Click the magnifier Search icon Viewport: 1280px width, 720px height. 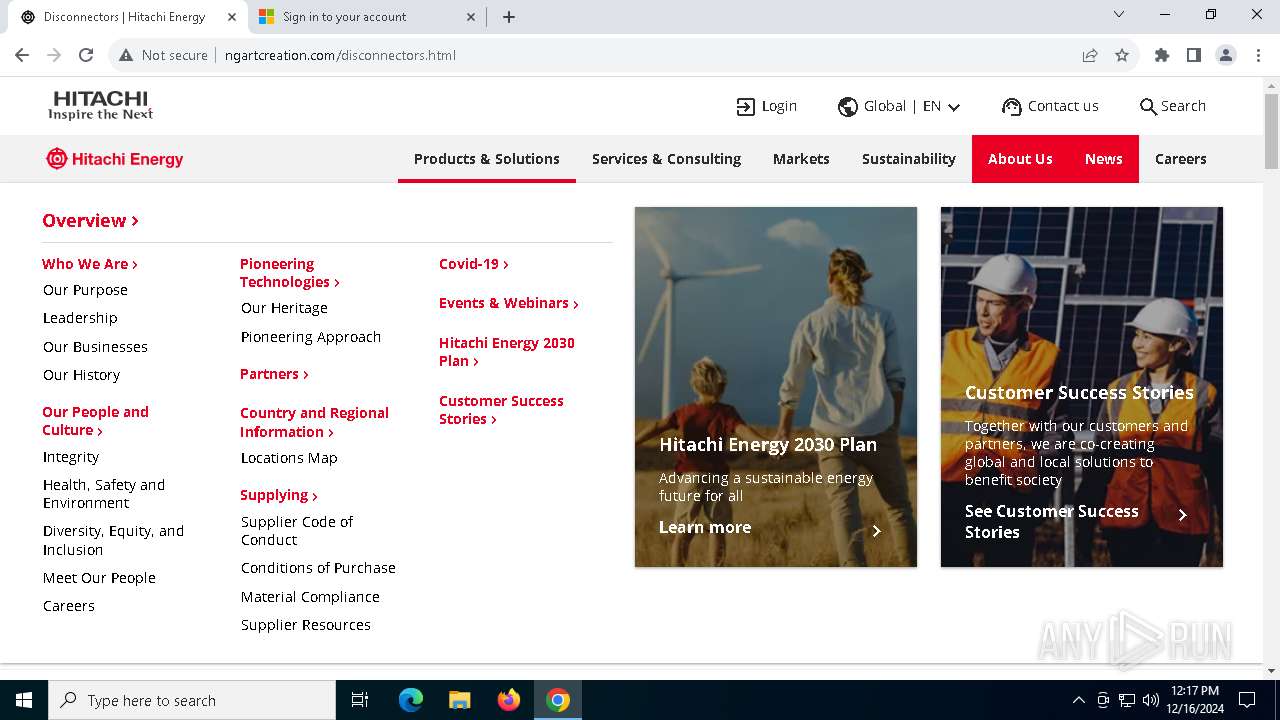(x=1148, y=107)
